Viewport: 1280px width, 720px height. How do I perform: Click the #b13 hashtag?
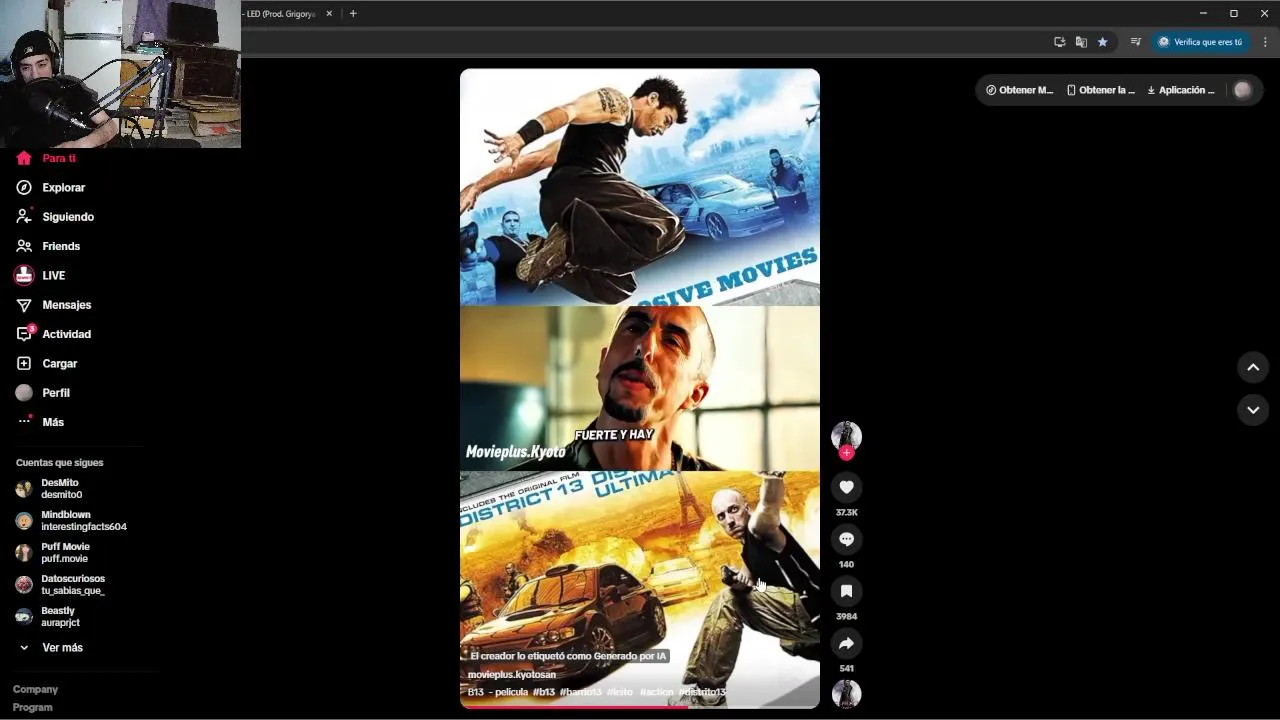click(x=544, y=692)
